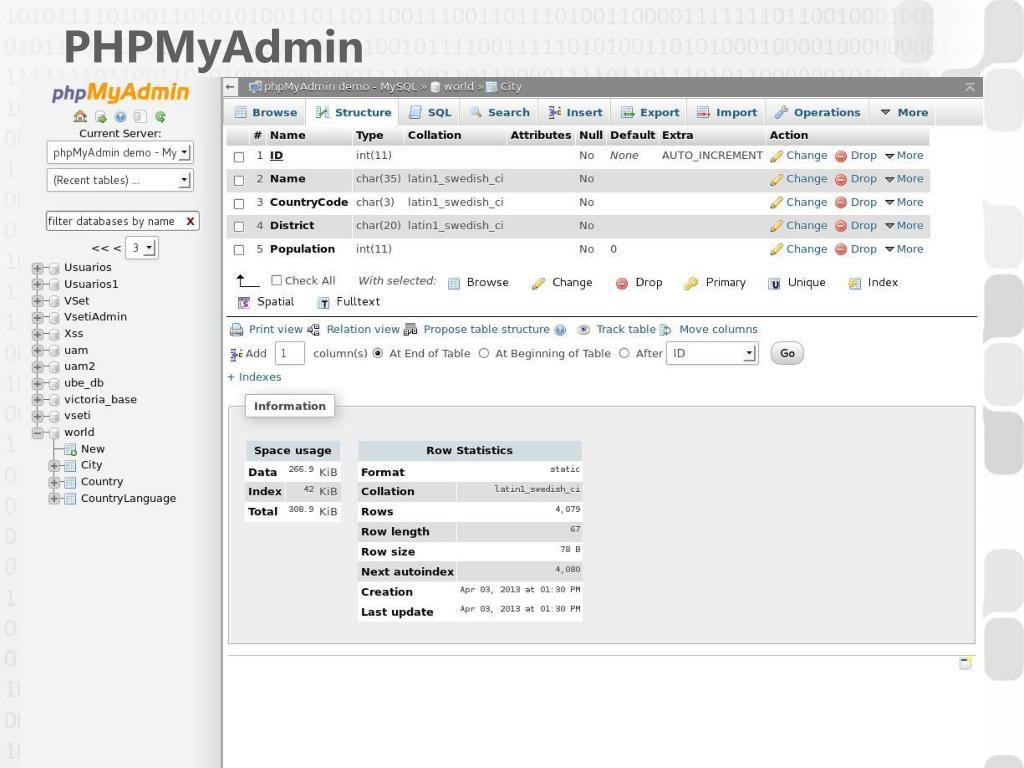Viewport: 1024px width, 768px height.
Task: Click the Propose table structure link
Action: point(487,329)
